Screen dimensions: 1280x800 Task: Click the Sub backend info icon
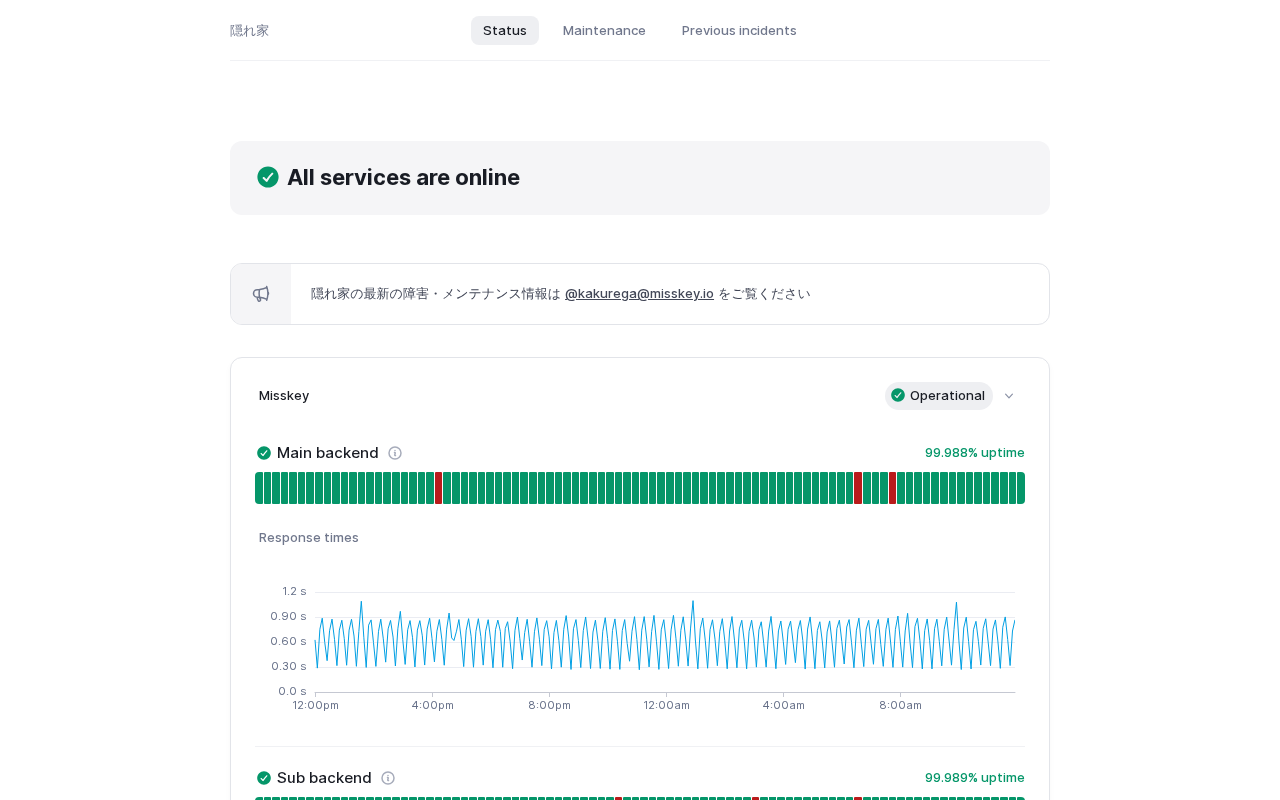coord(388,778)
